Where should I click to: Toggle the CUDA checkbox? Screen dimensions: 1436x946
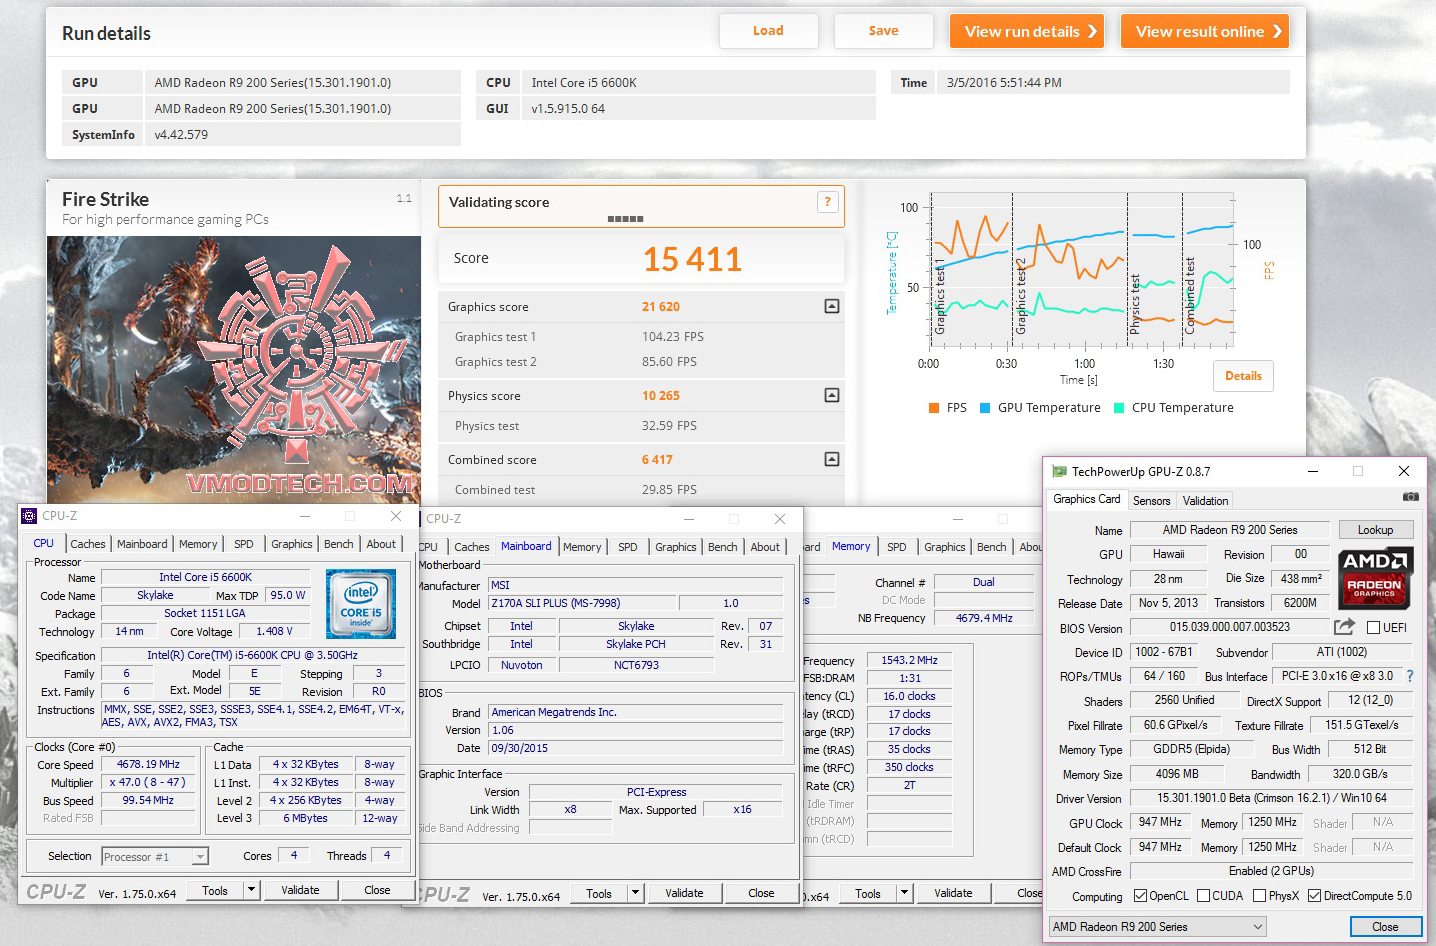coord(1204,896)
